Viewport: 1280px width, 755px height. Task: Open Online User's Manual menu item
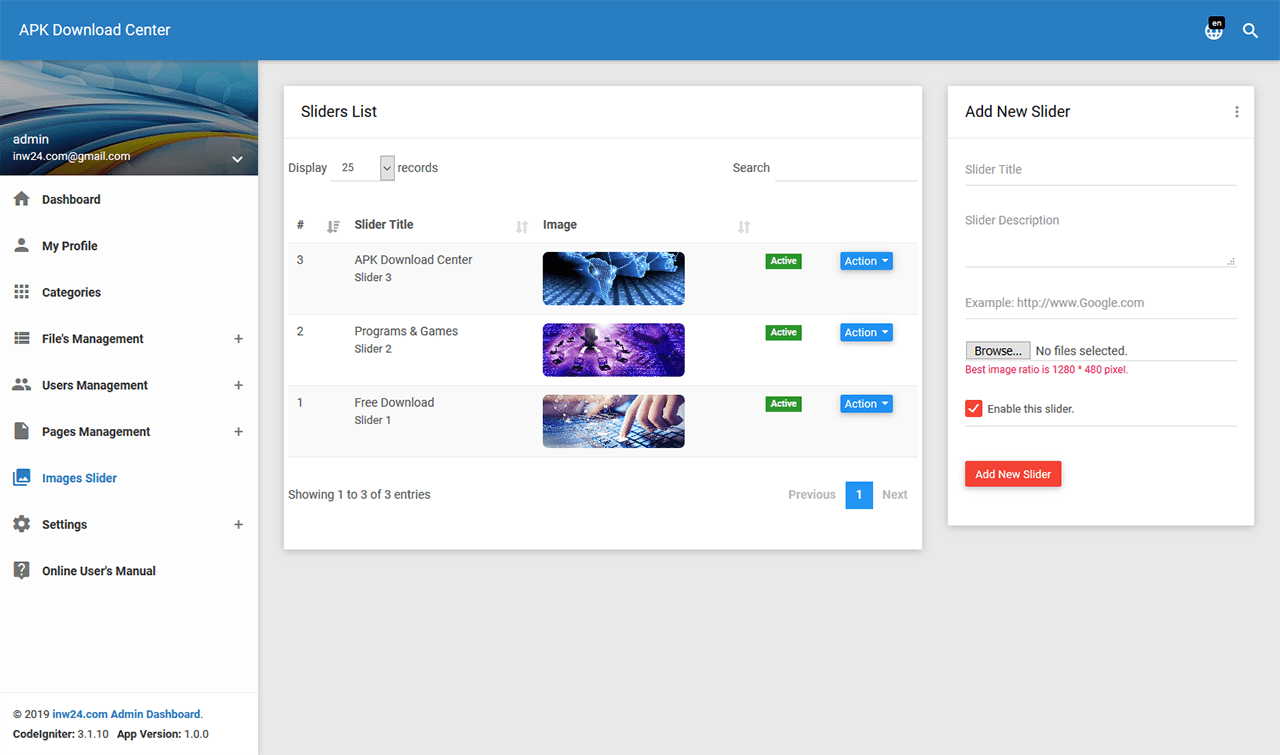[x=129, y=571]
